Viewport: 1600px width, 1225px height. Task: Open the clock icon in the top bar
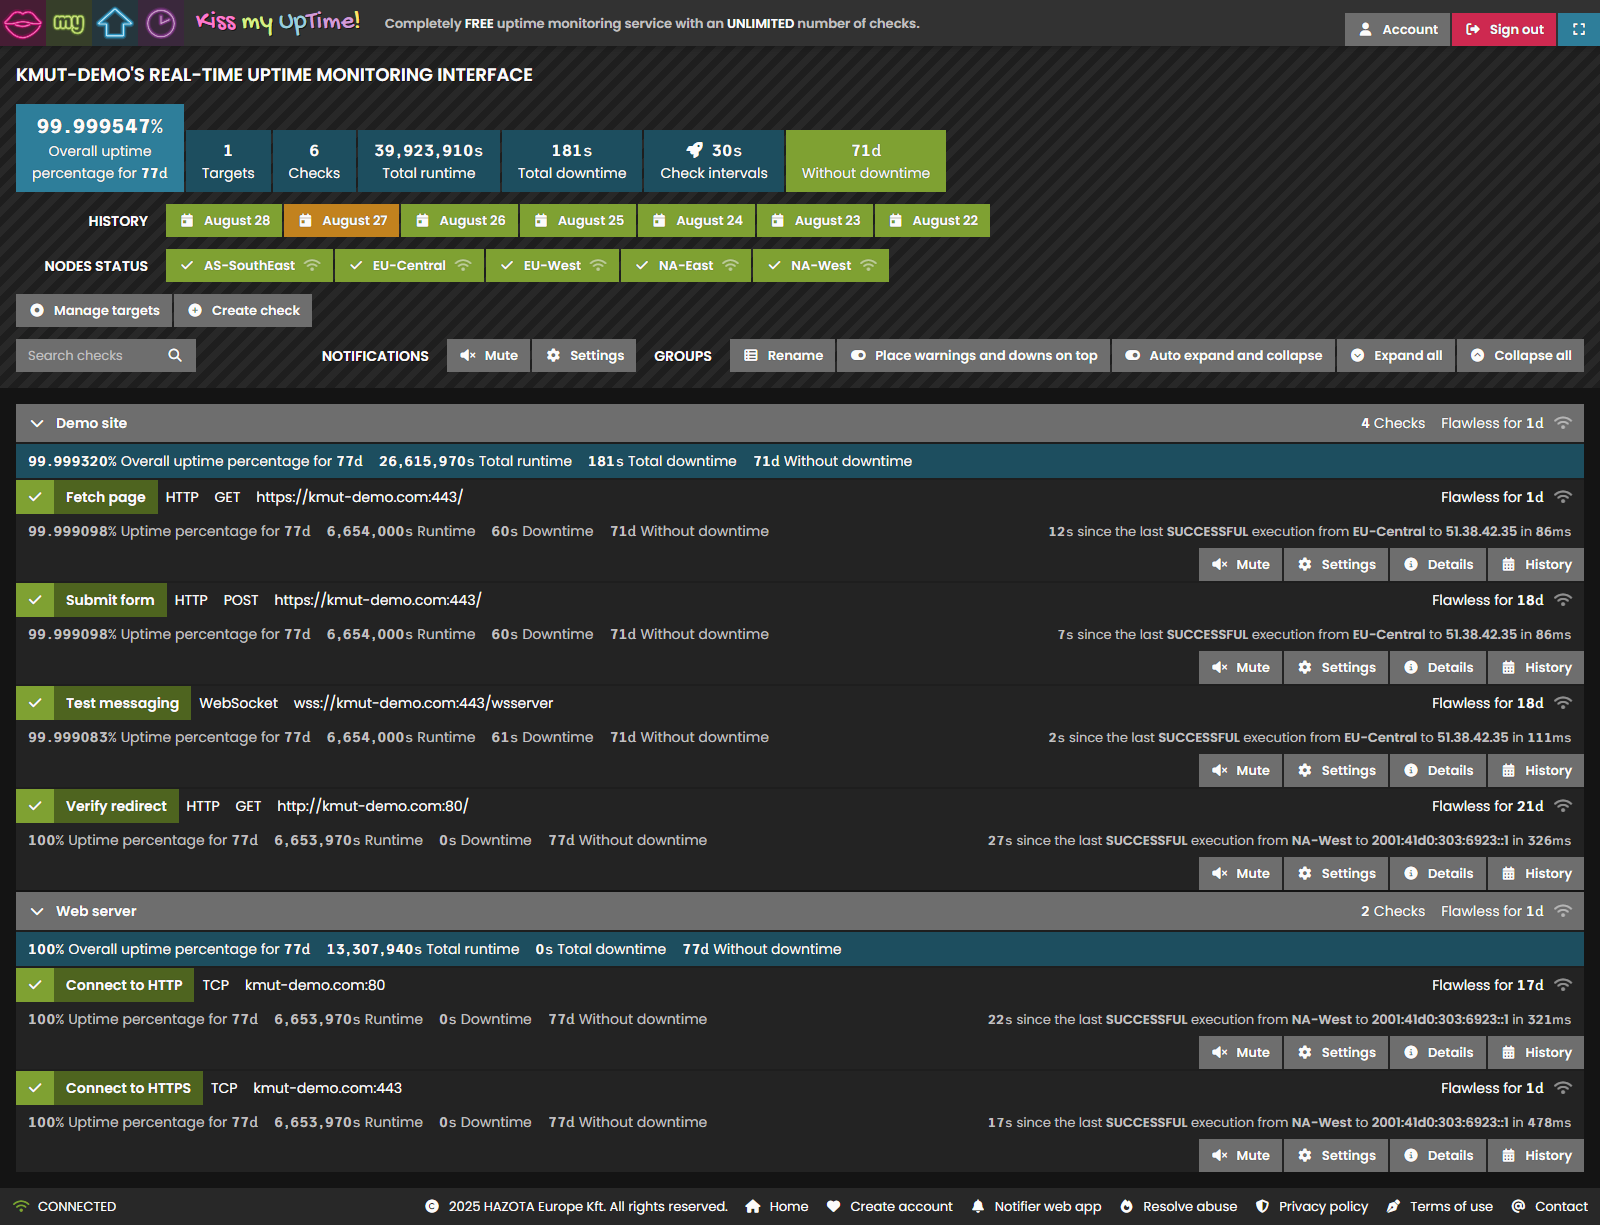point(160,22)
